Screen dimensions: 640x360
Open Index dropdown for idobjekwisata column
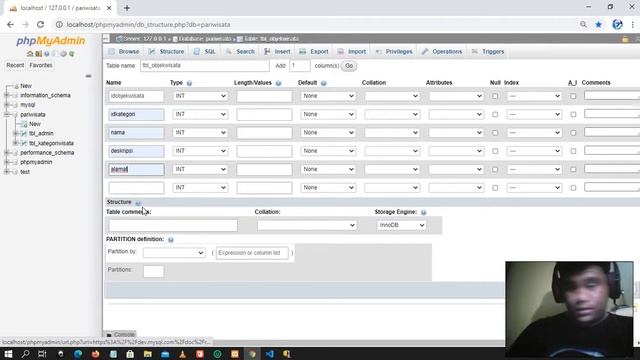(x=534, y=96)
